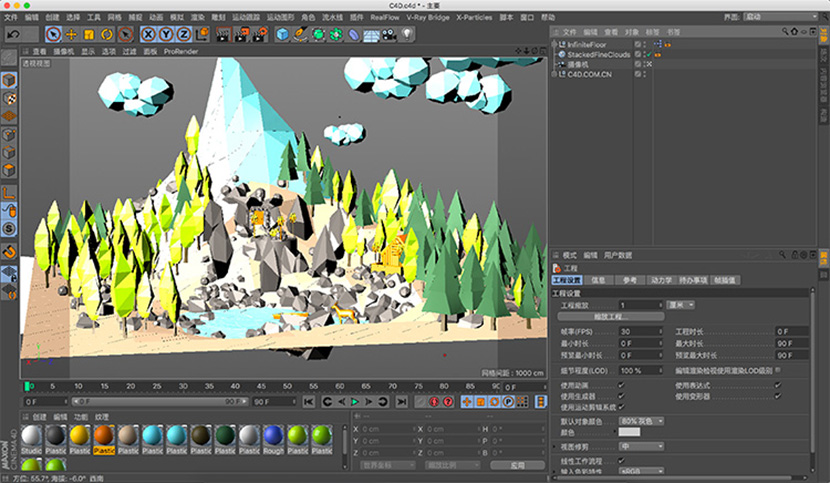Select the spline Pen tool icon
Image resolution: width=830 pixels, height=483 pixels.
[300, 34]
